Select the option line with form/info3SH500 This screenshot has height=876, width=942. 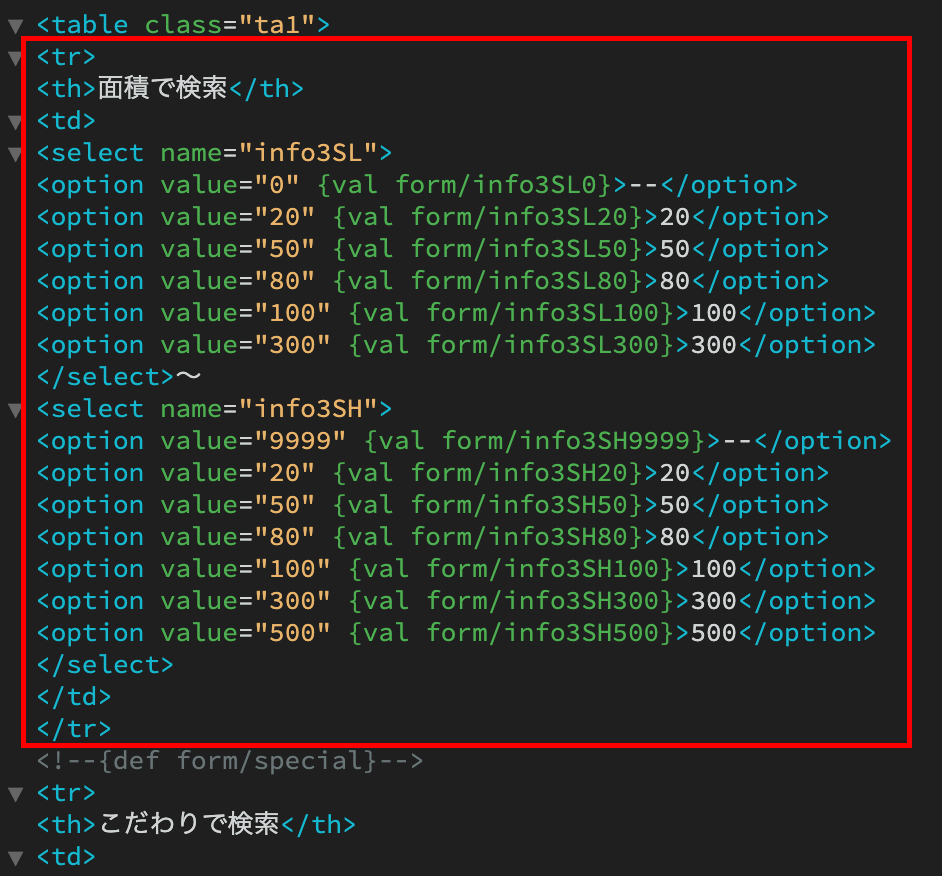[456, 633]
